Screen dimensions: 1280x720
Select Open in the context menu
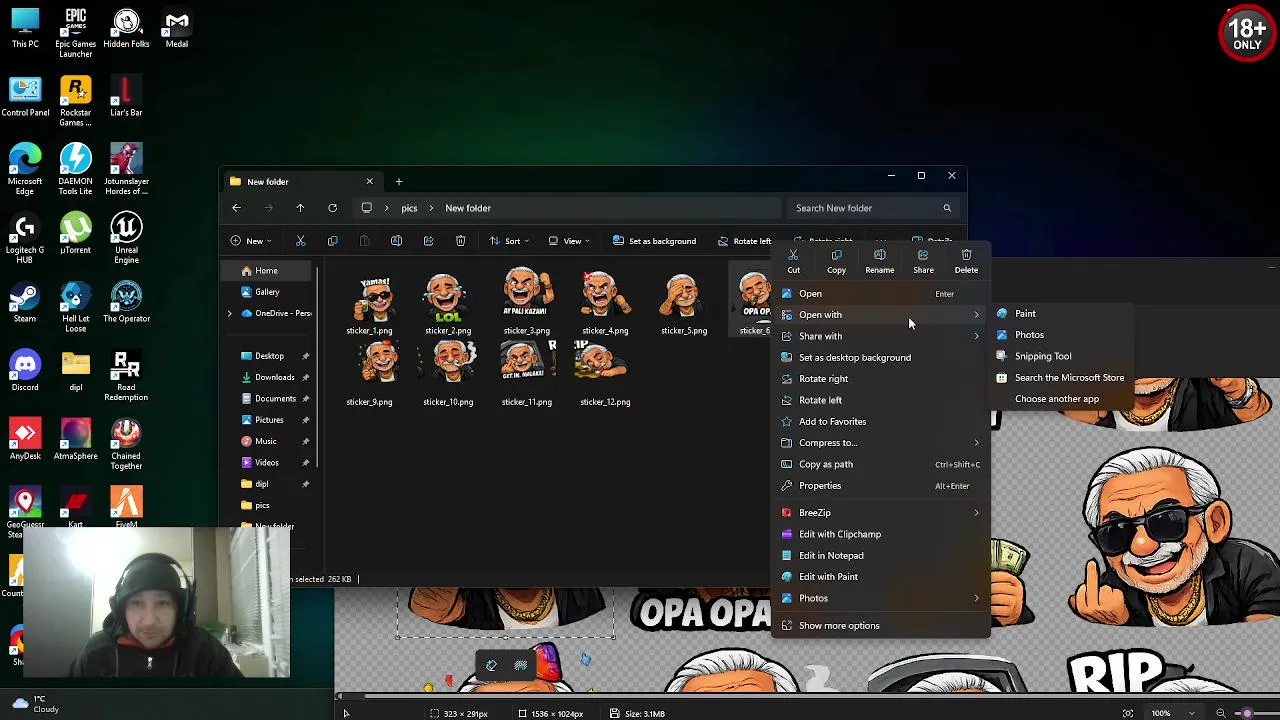point(883,294)
